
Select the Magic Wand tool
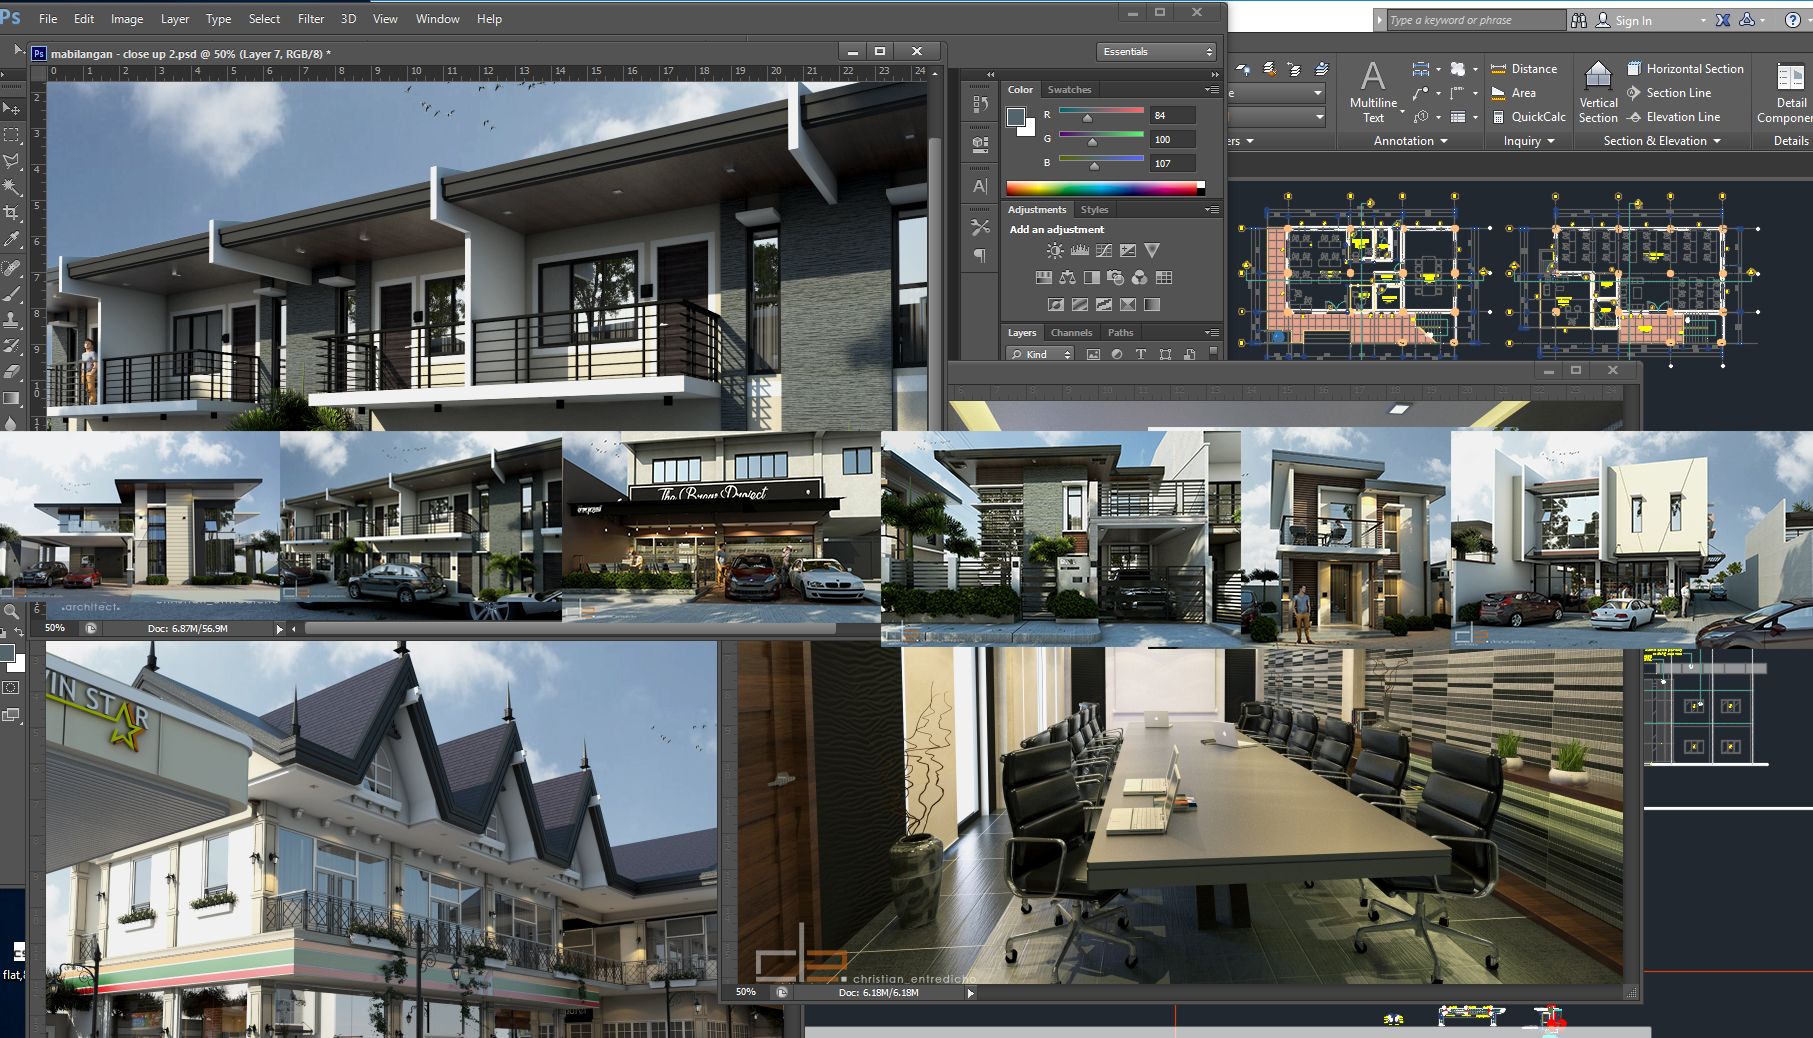point(12,187)
